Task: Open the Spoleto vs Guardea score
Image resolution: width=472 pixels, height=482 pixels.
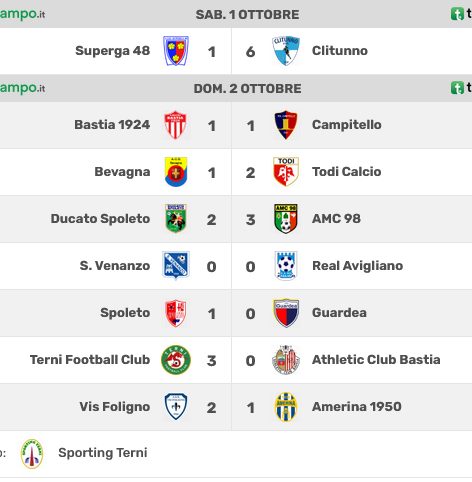Action: pyautogui.click(x=231, y=314)
